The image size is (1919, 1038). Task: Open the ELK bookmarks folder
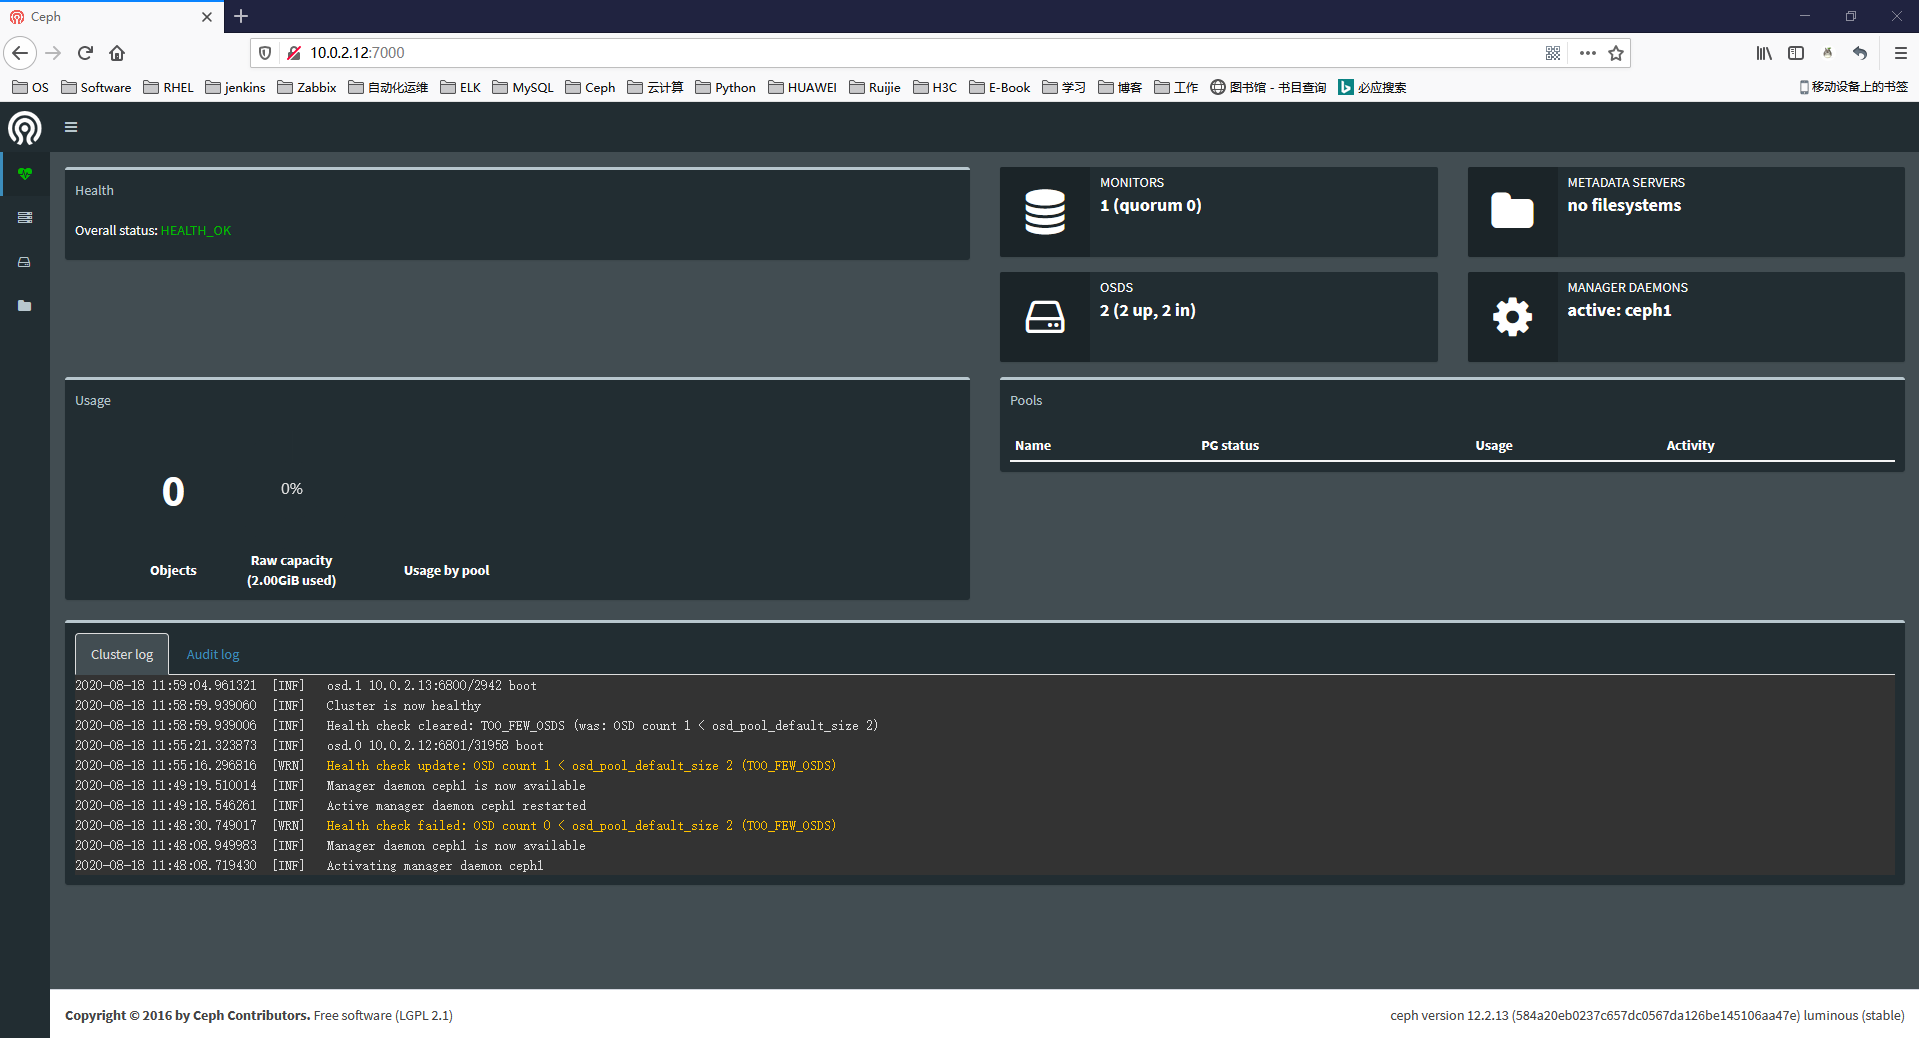(x=460, y=87)
